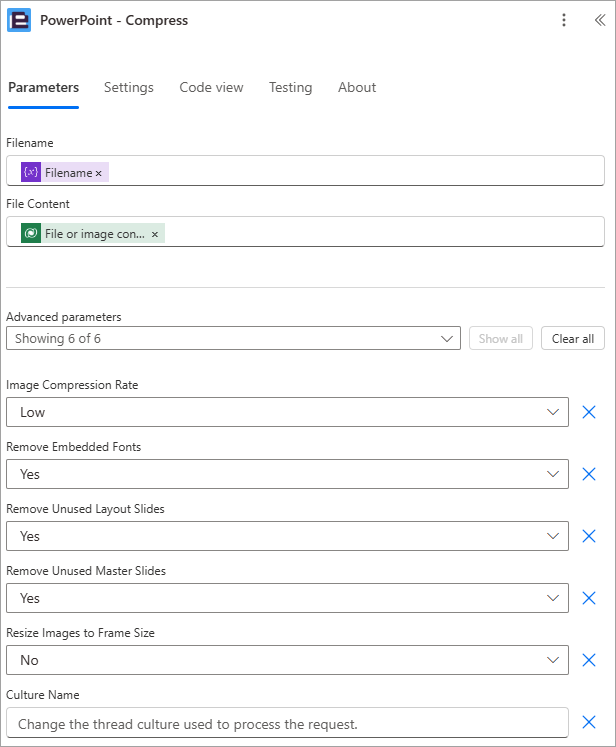Click the Clear all button

pos(573,338)
